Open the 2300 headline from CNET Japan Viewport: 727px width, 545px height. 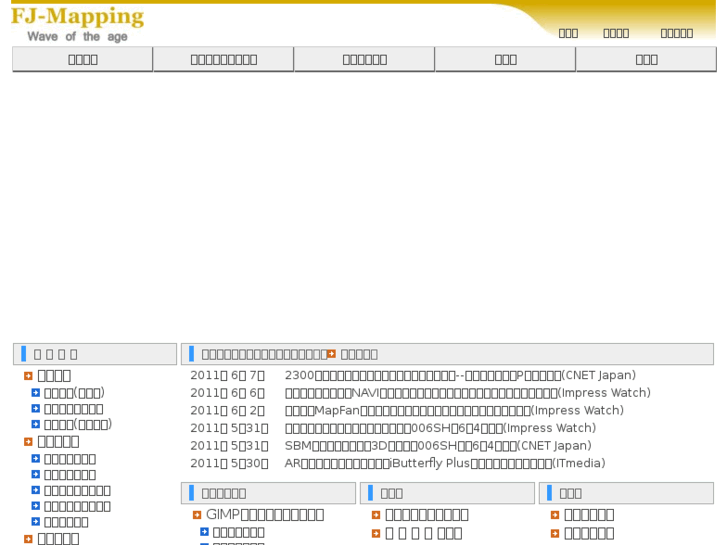(460, 375)
